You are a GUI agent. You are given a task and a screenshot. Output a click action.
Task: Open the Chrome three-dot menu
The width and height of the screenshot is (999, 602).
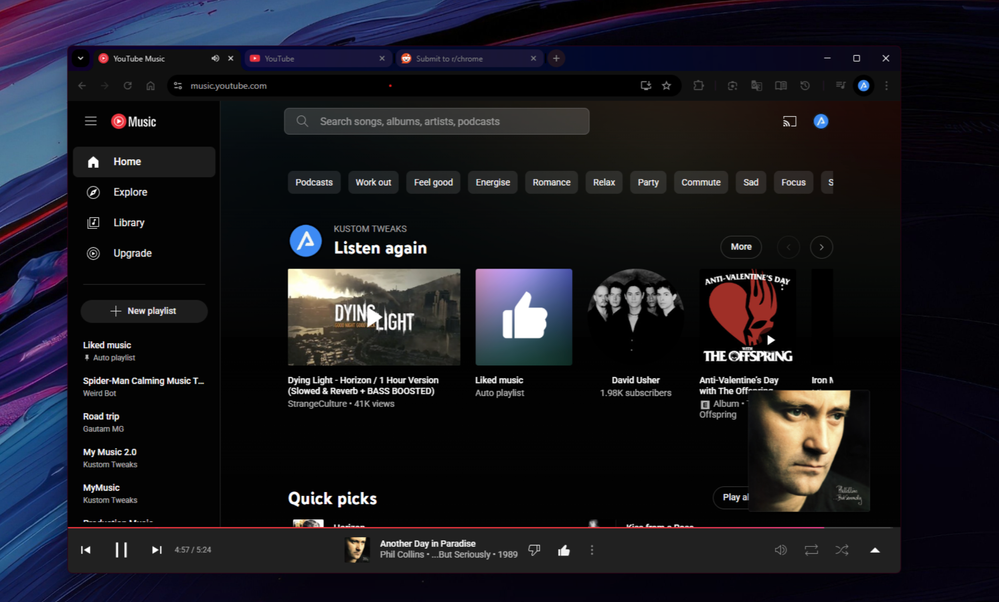point(886,85)
